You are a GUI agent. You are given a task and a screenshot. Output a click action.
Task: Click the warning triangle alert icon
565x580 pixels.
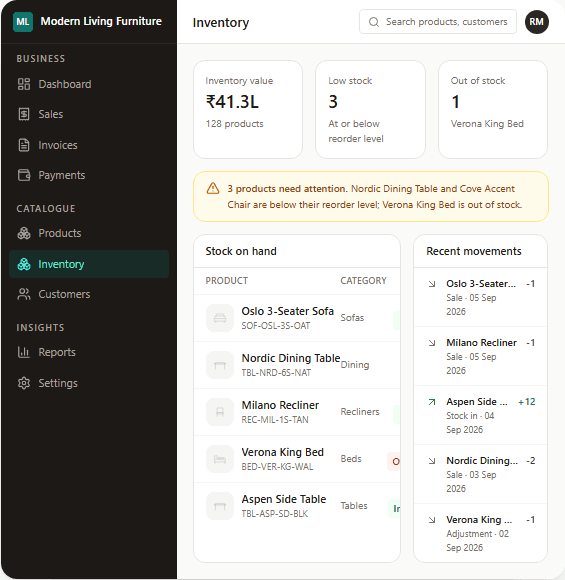point(213,188)
